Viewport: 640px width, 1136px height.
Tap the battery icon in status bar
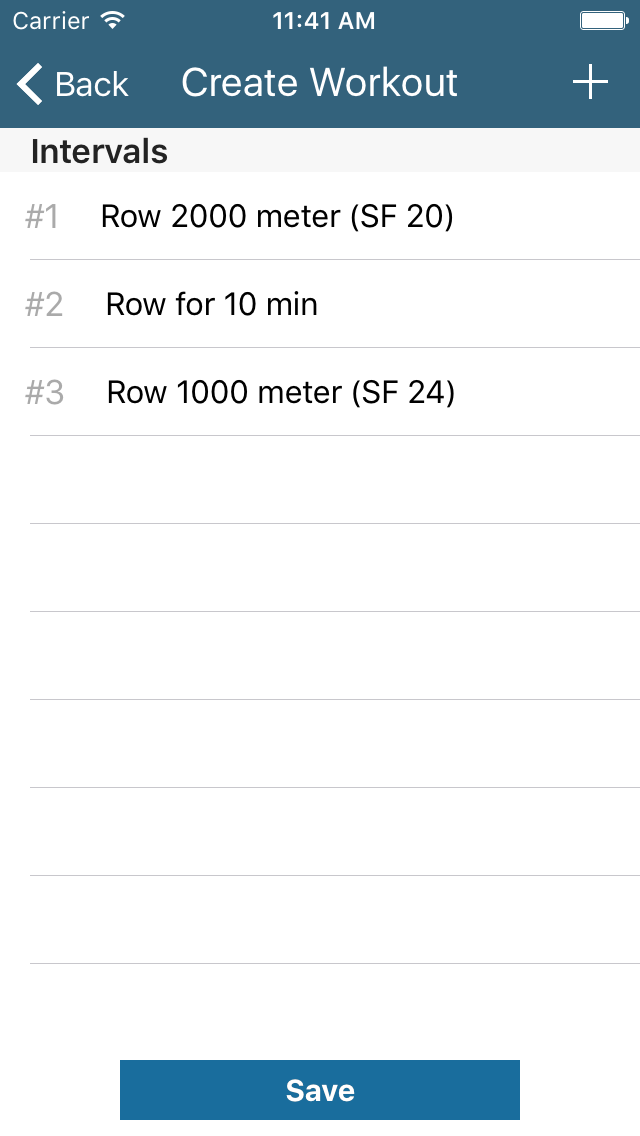point(603,20)
